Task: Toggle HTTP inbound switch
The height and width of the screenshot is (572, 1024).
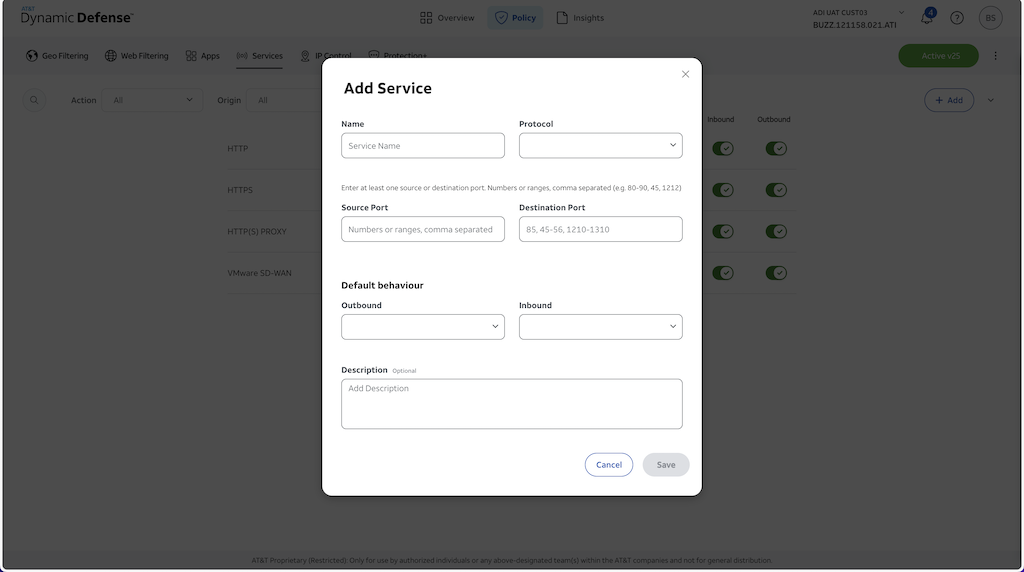Action: [723, 148]
